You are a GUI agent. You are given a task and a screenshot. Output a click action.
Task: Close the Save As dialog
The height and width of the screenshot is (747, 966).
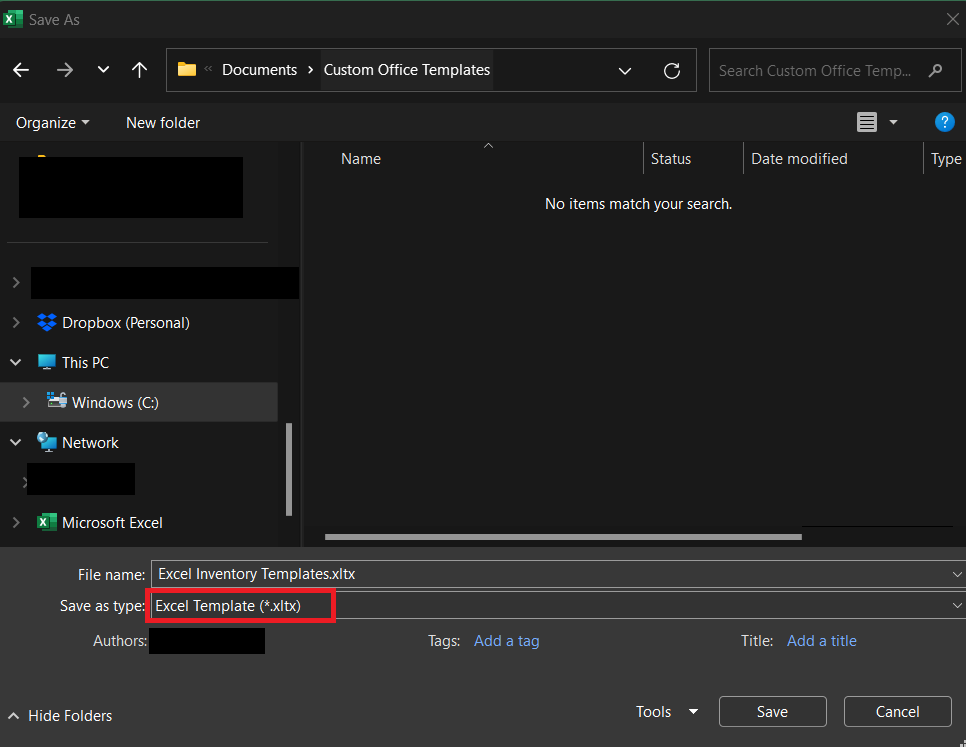point(952,19)
